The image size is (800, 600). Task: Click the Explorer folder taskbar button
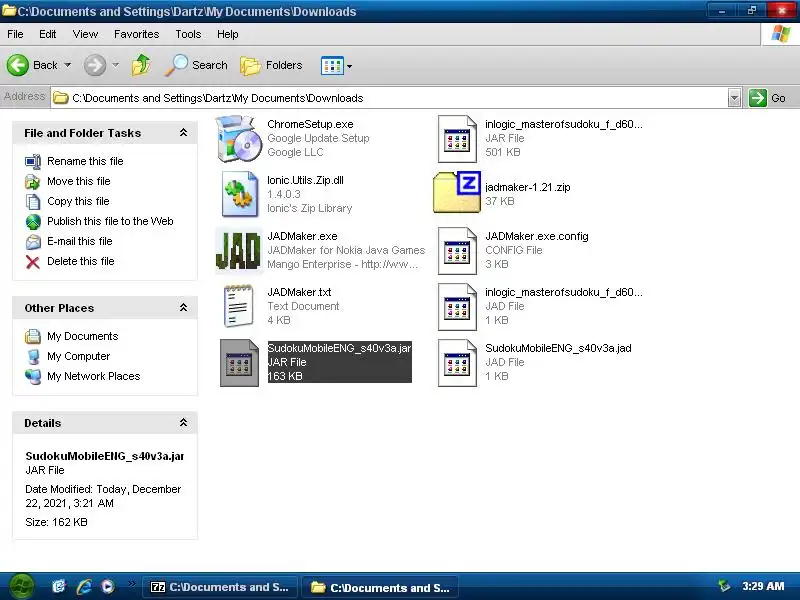click(x=380, y=588)
